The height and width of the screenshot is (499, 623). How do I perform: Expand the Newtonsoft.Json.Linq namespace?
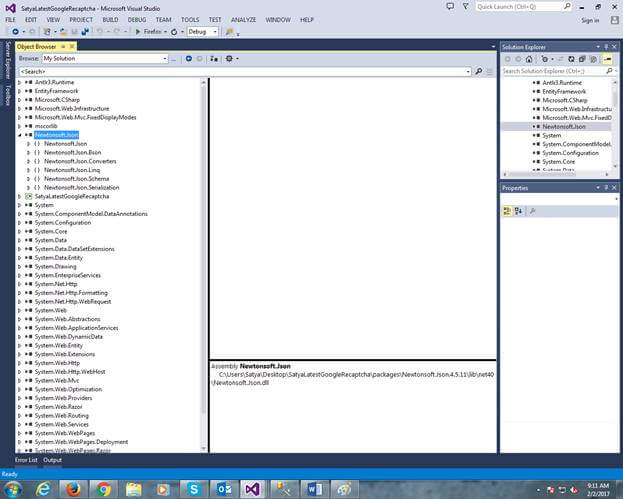[28, 170]
